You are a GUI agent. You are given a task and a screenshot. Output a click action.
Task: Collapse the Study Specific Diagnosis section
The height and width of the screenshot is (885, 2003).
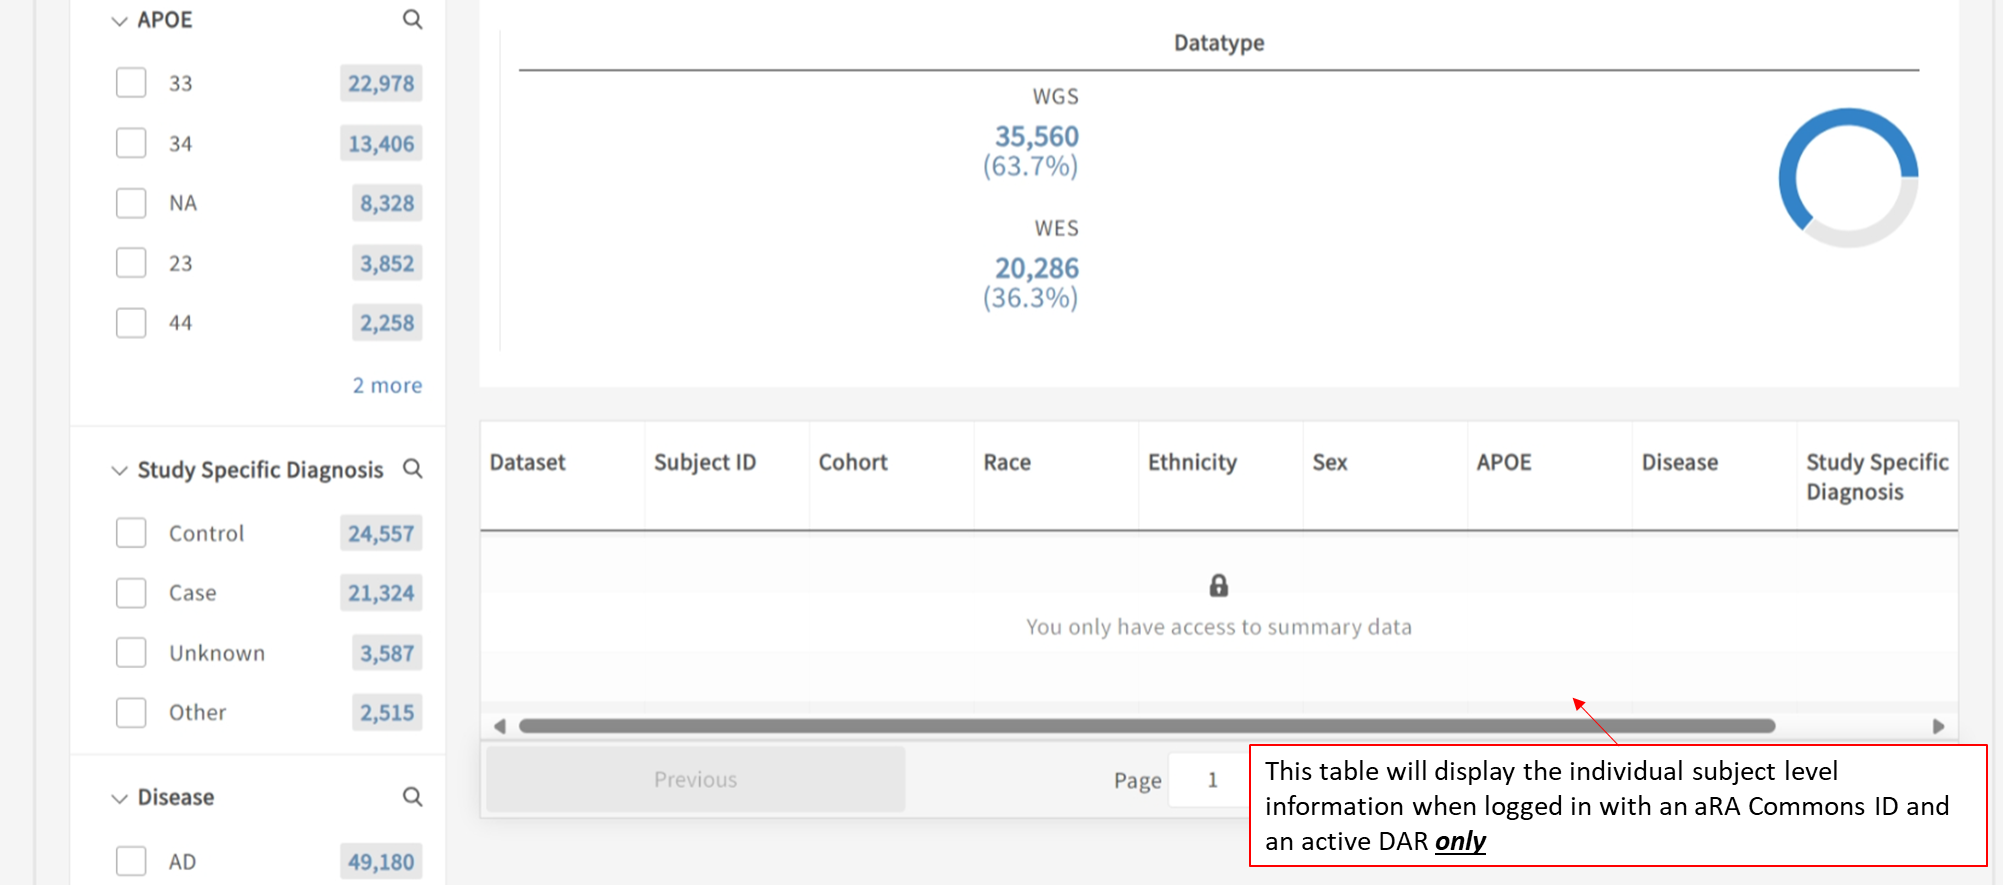point(119,470)
